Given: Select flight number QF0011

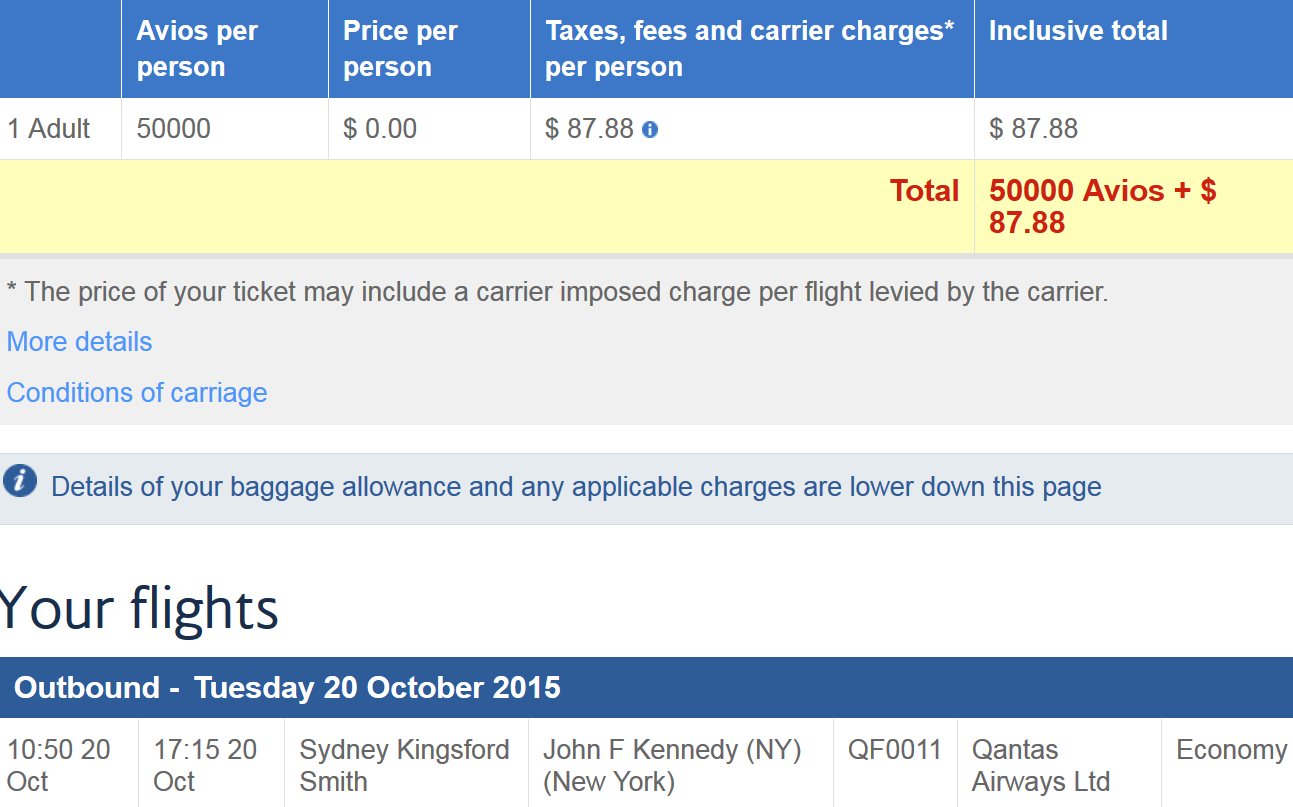Looking at the screenshot, I should tap(895, 750).
